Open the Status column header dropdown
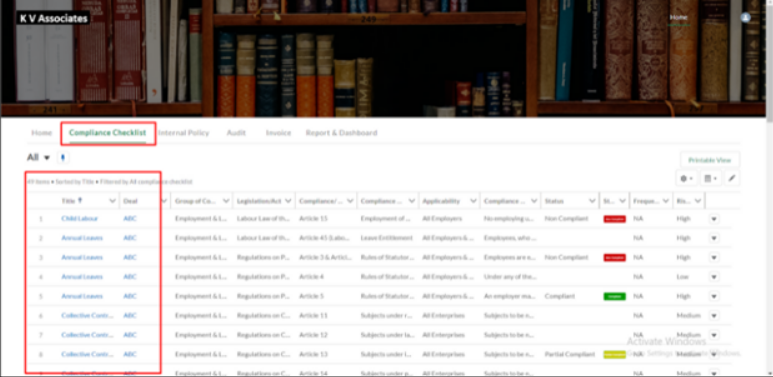 pos(592,201)
